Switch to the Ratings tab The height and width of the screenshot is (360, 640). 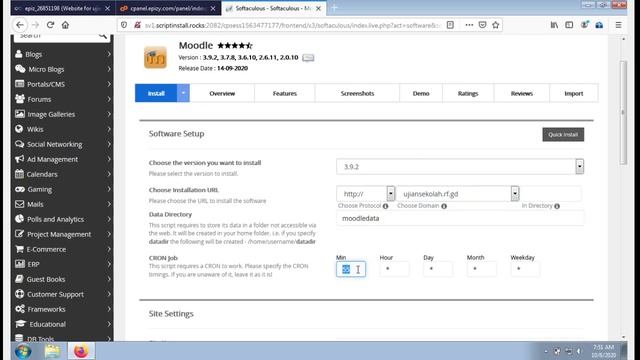pyautogui.click(x=468, y=93)
